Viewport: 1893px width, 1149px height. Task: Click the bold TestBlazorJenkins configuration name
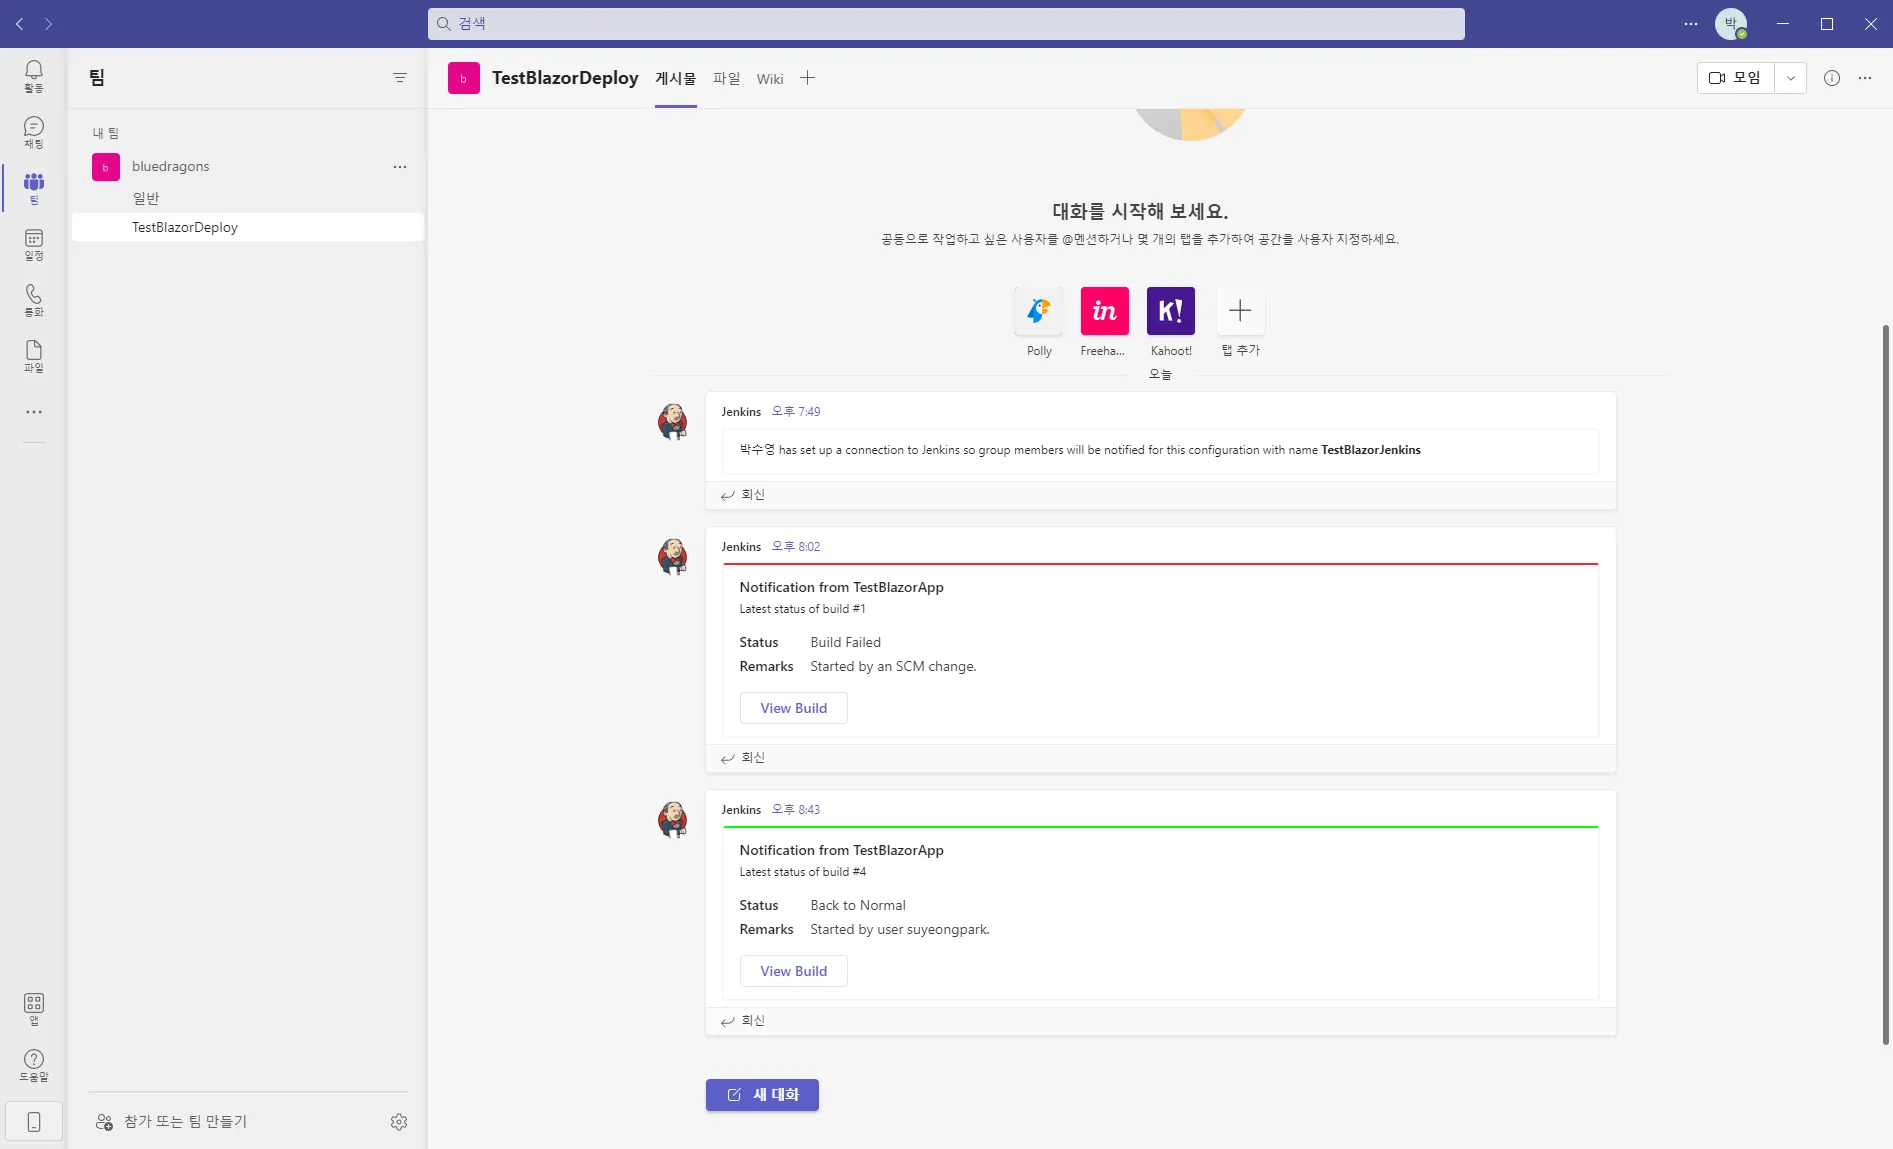click(1371, 450)
